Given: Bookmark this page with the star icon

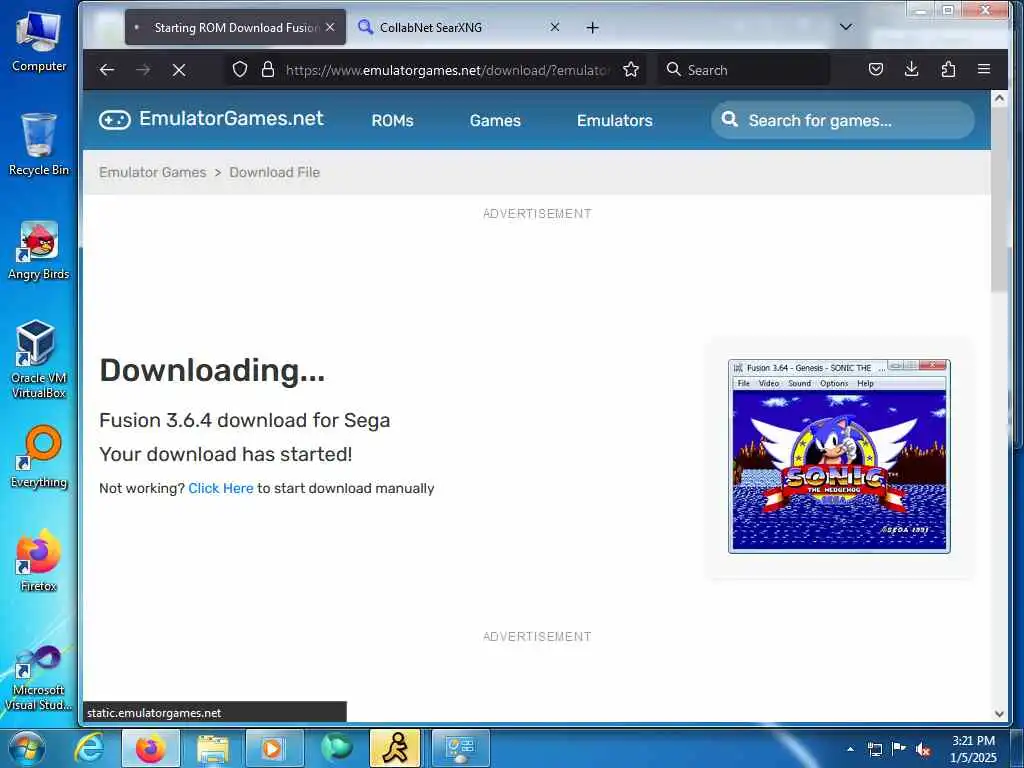Looking at the screenshot, I should [630, 69].
